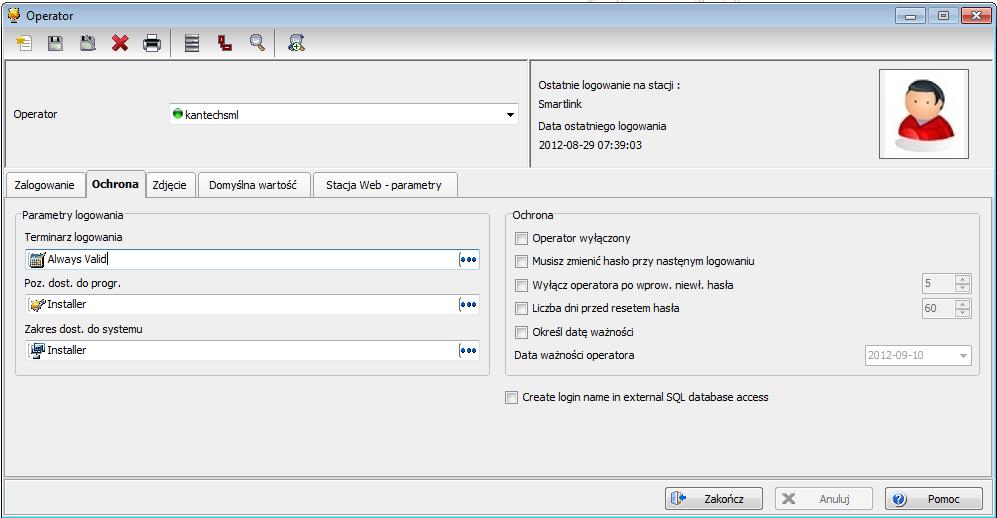Viewport: 997px width, 518px height.
Task: Click the red X Delete icon
Action: (x=120, y=43)
